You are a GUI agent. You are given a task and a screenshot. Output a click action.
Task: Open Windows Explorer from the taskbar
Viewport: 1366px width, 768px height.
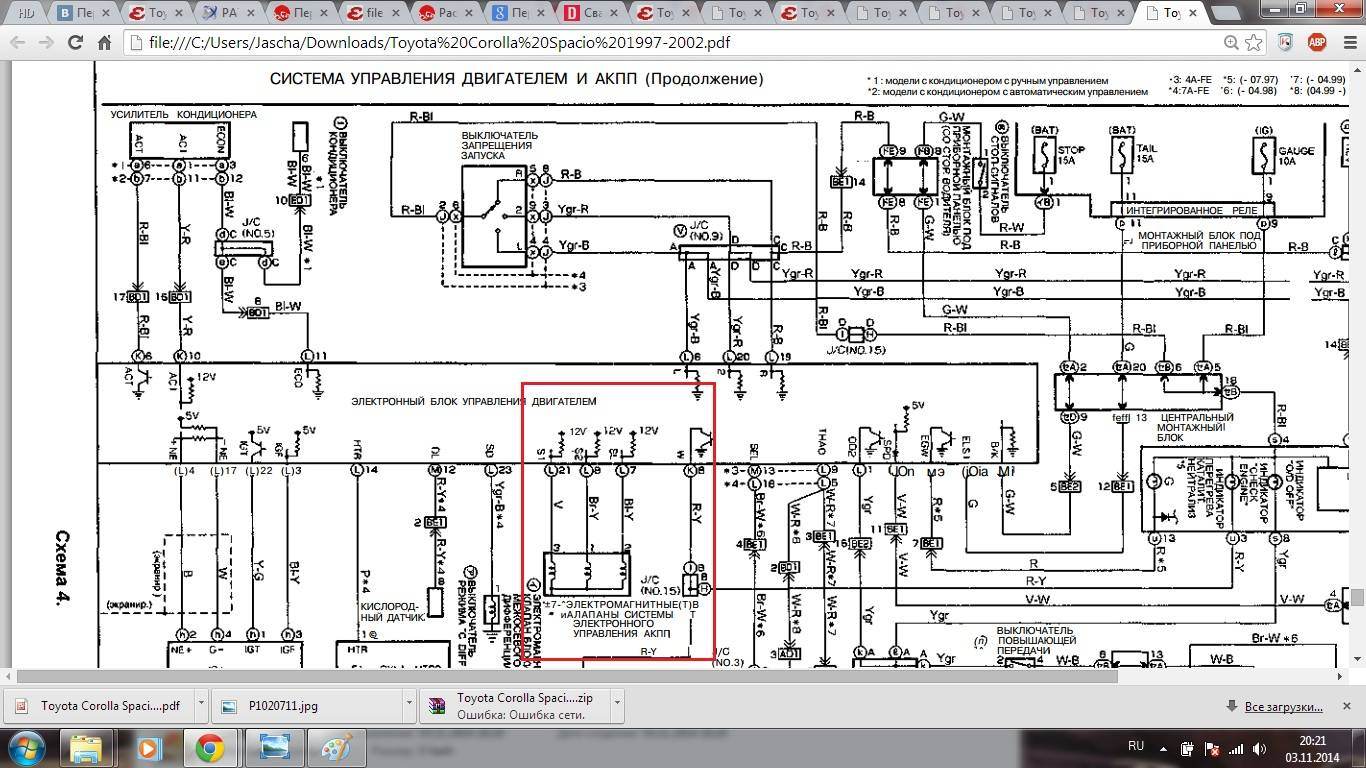tap(87, 747)
